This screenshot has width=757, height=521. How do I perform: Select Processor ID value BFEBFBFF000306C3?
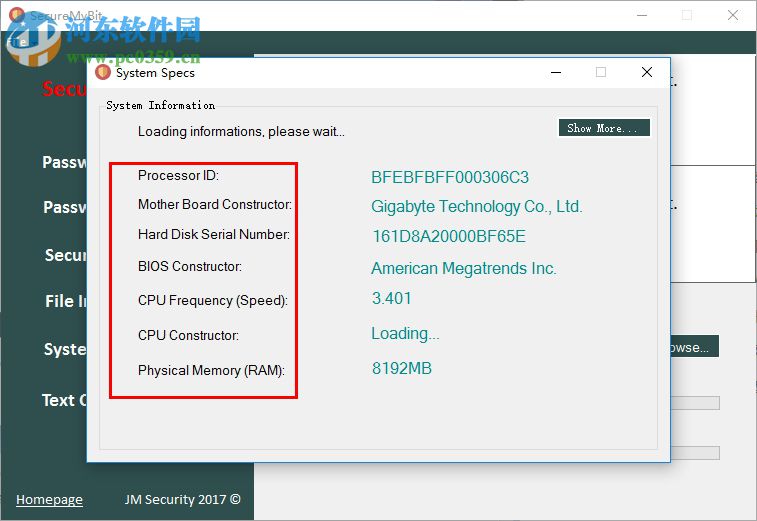coord(450,177)
